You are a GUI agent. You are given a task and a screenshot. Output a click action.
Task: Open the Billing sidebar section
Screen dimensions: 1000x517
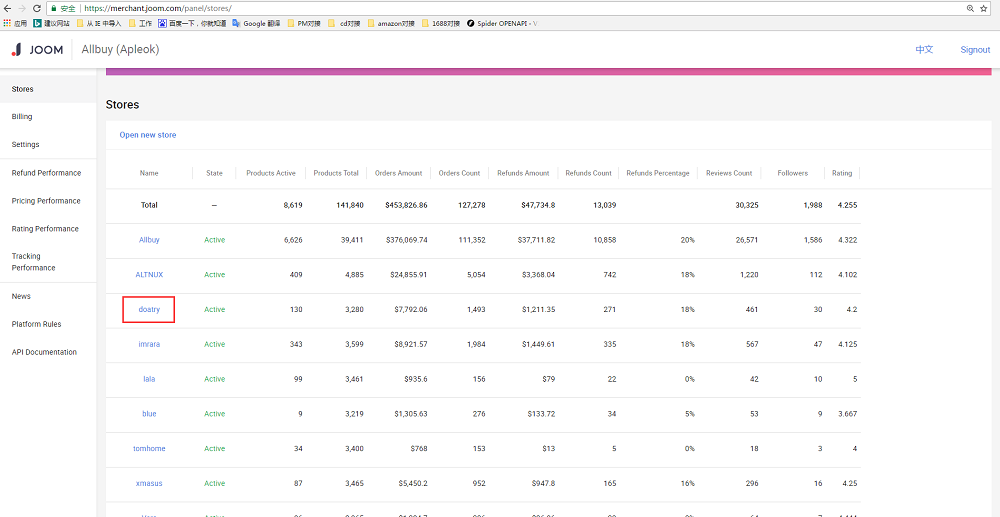point(22,117)
